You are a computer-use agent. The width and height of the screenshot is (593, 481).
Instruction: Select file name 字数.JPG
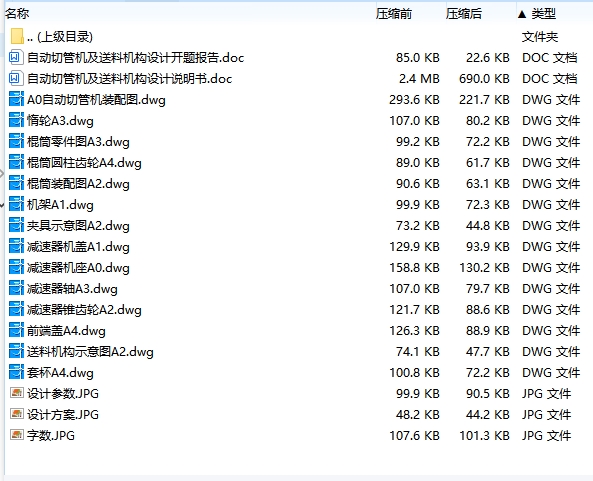coord(51,436)
